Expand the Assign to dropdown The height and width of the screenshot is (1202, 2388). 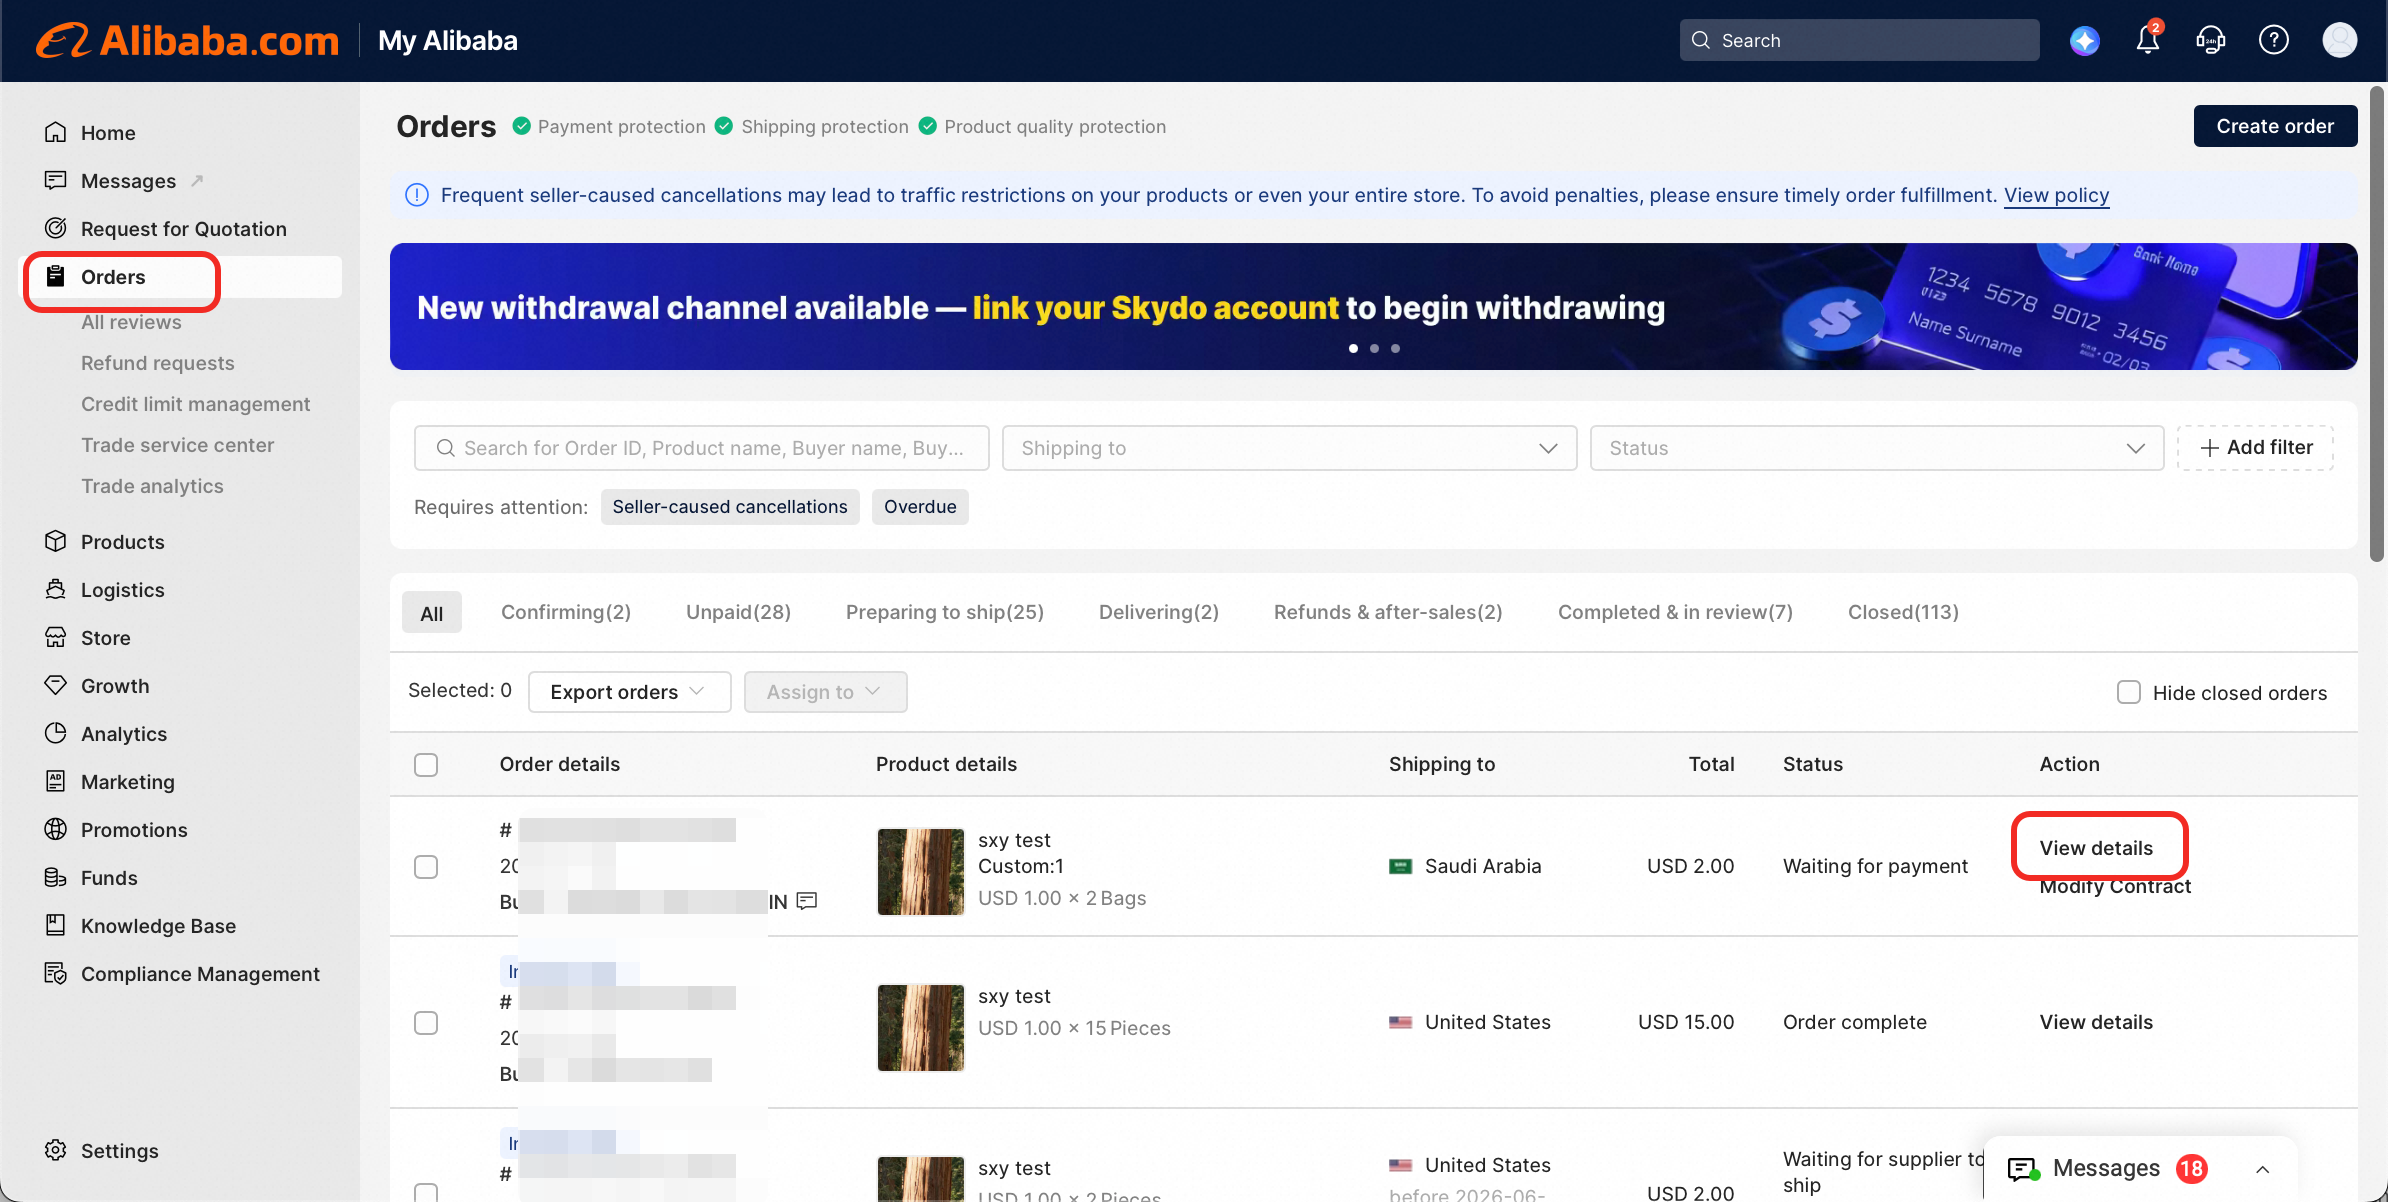(826, 692)
